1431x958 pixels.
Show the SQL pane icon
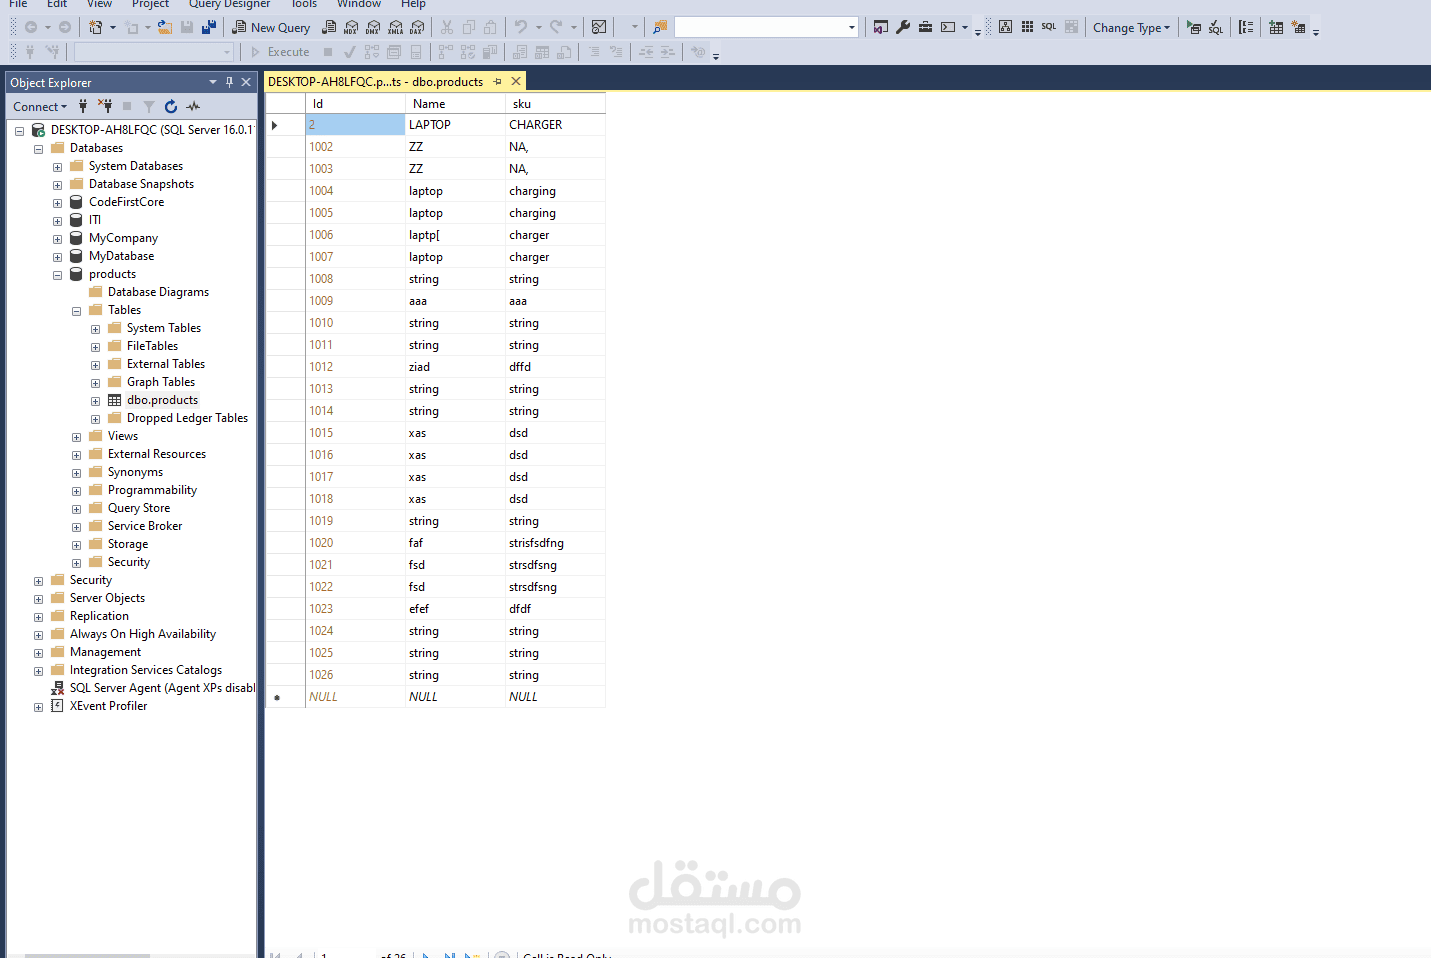(1048, 27)
